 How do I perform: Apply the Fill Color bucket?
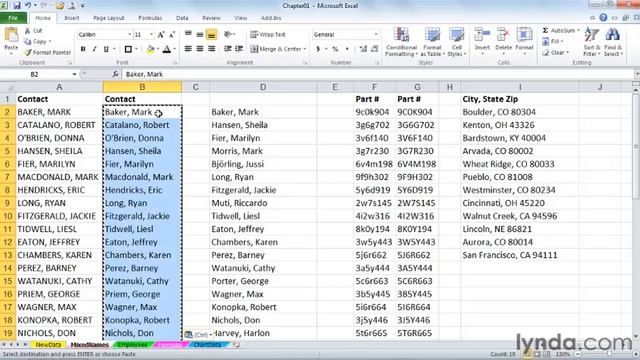pos(150,49)
